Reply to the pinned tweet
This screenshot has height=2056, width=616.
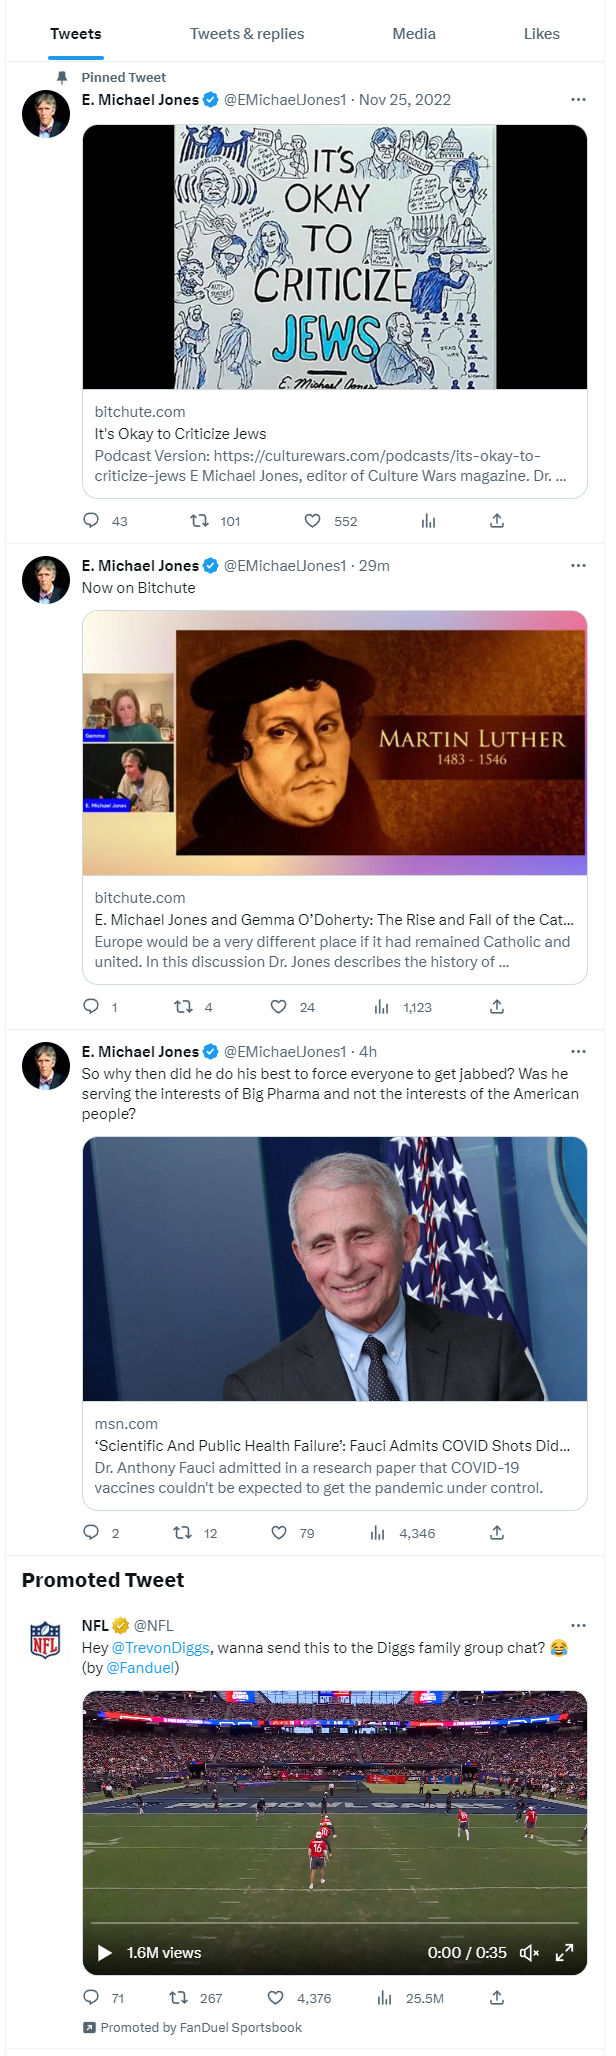[91, 521]
